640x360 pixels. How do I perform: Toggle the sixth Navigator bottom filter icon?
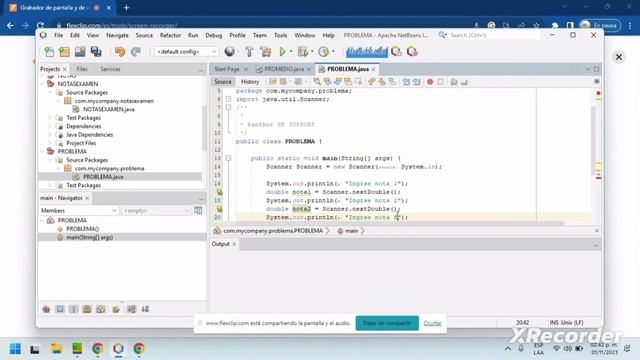point(116,309)
